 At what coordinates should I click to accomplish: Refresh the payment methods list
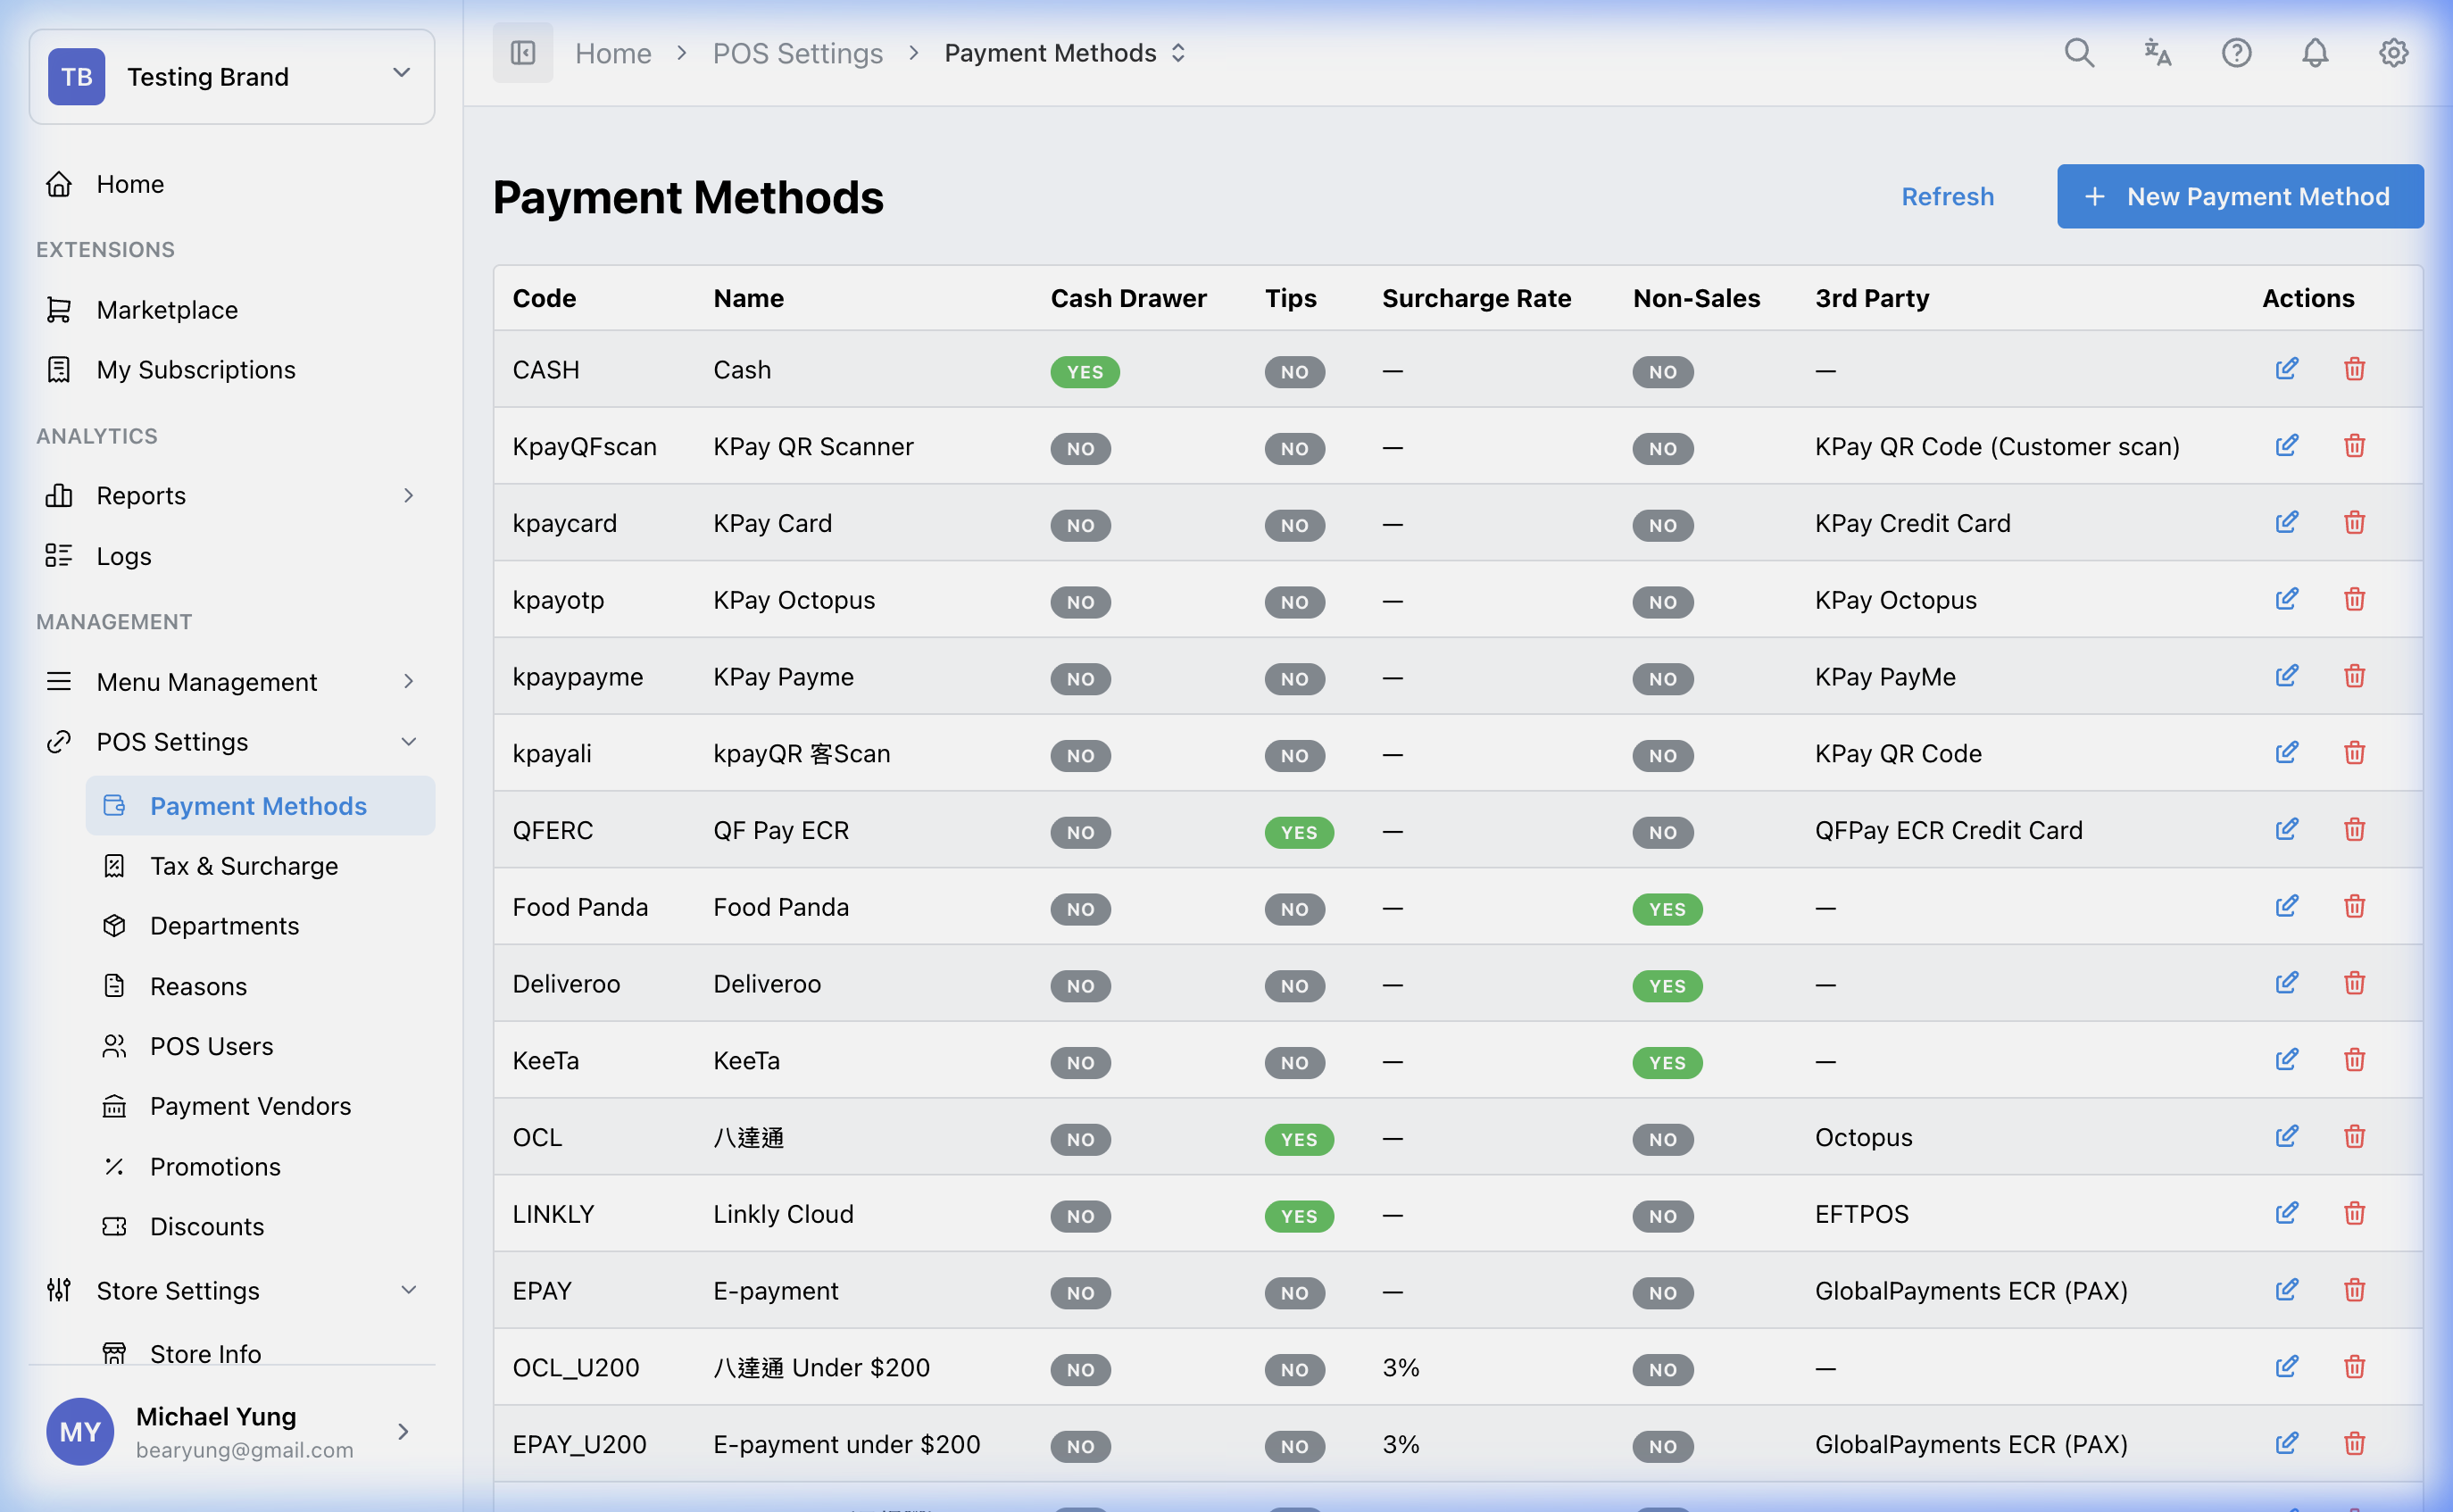click(1945, 196)
